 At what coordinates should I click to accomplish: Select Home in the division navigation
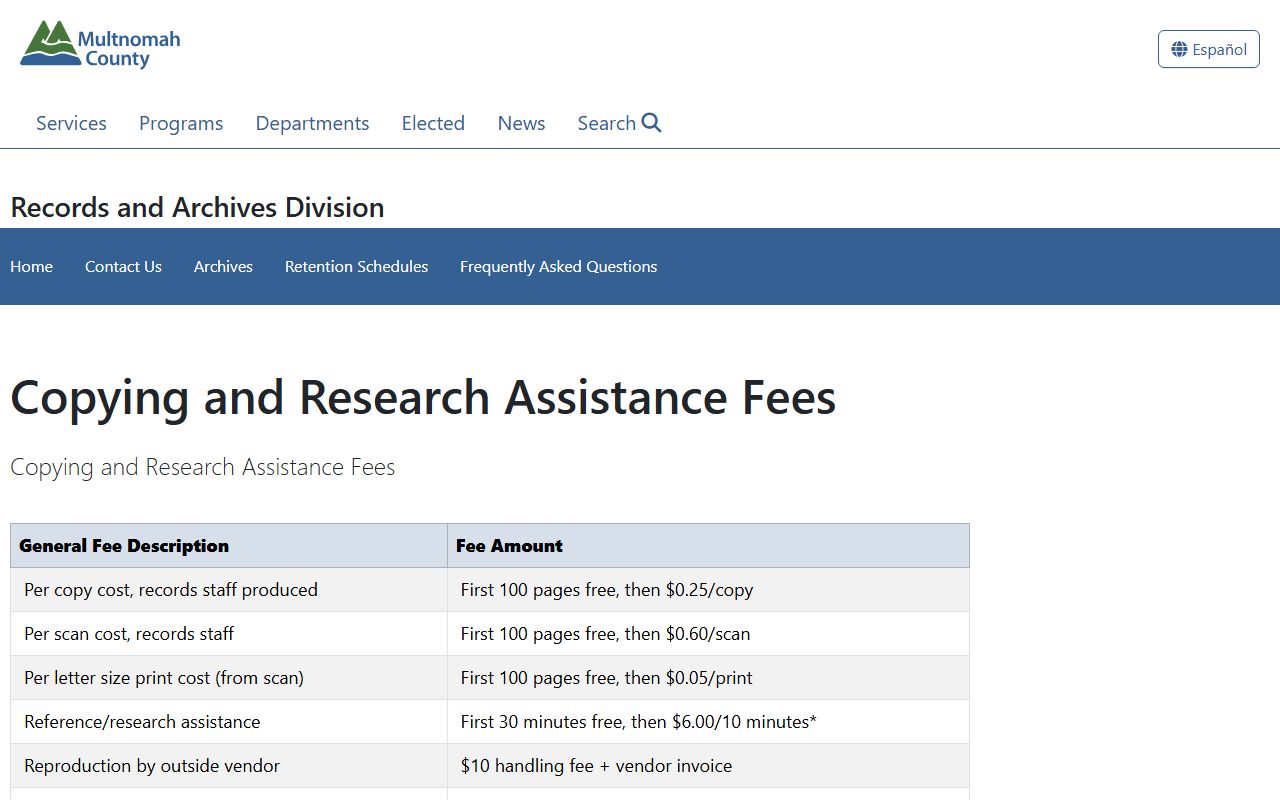tap(31, 266)
